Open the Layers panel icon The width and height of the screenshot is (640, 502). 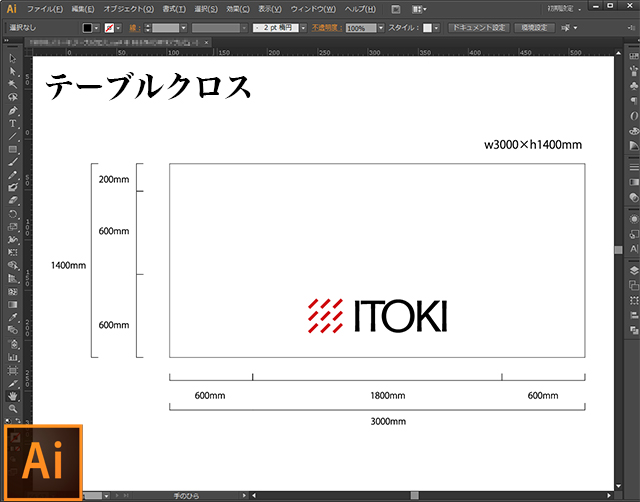tap(633, 270)
